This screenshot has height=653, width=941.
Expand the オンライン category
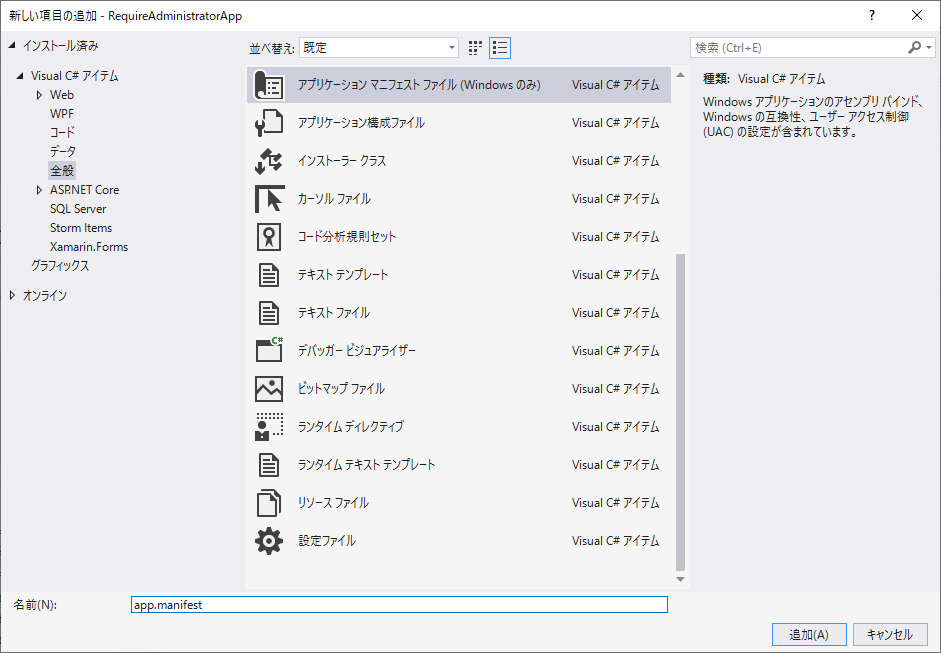tap(13, 296)
